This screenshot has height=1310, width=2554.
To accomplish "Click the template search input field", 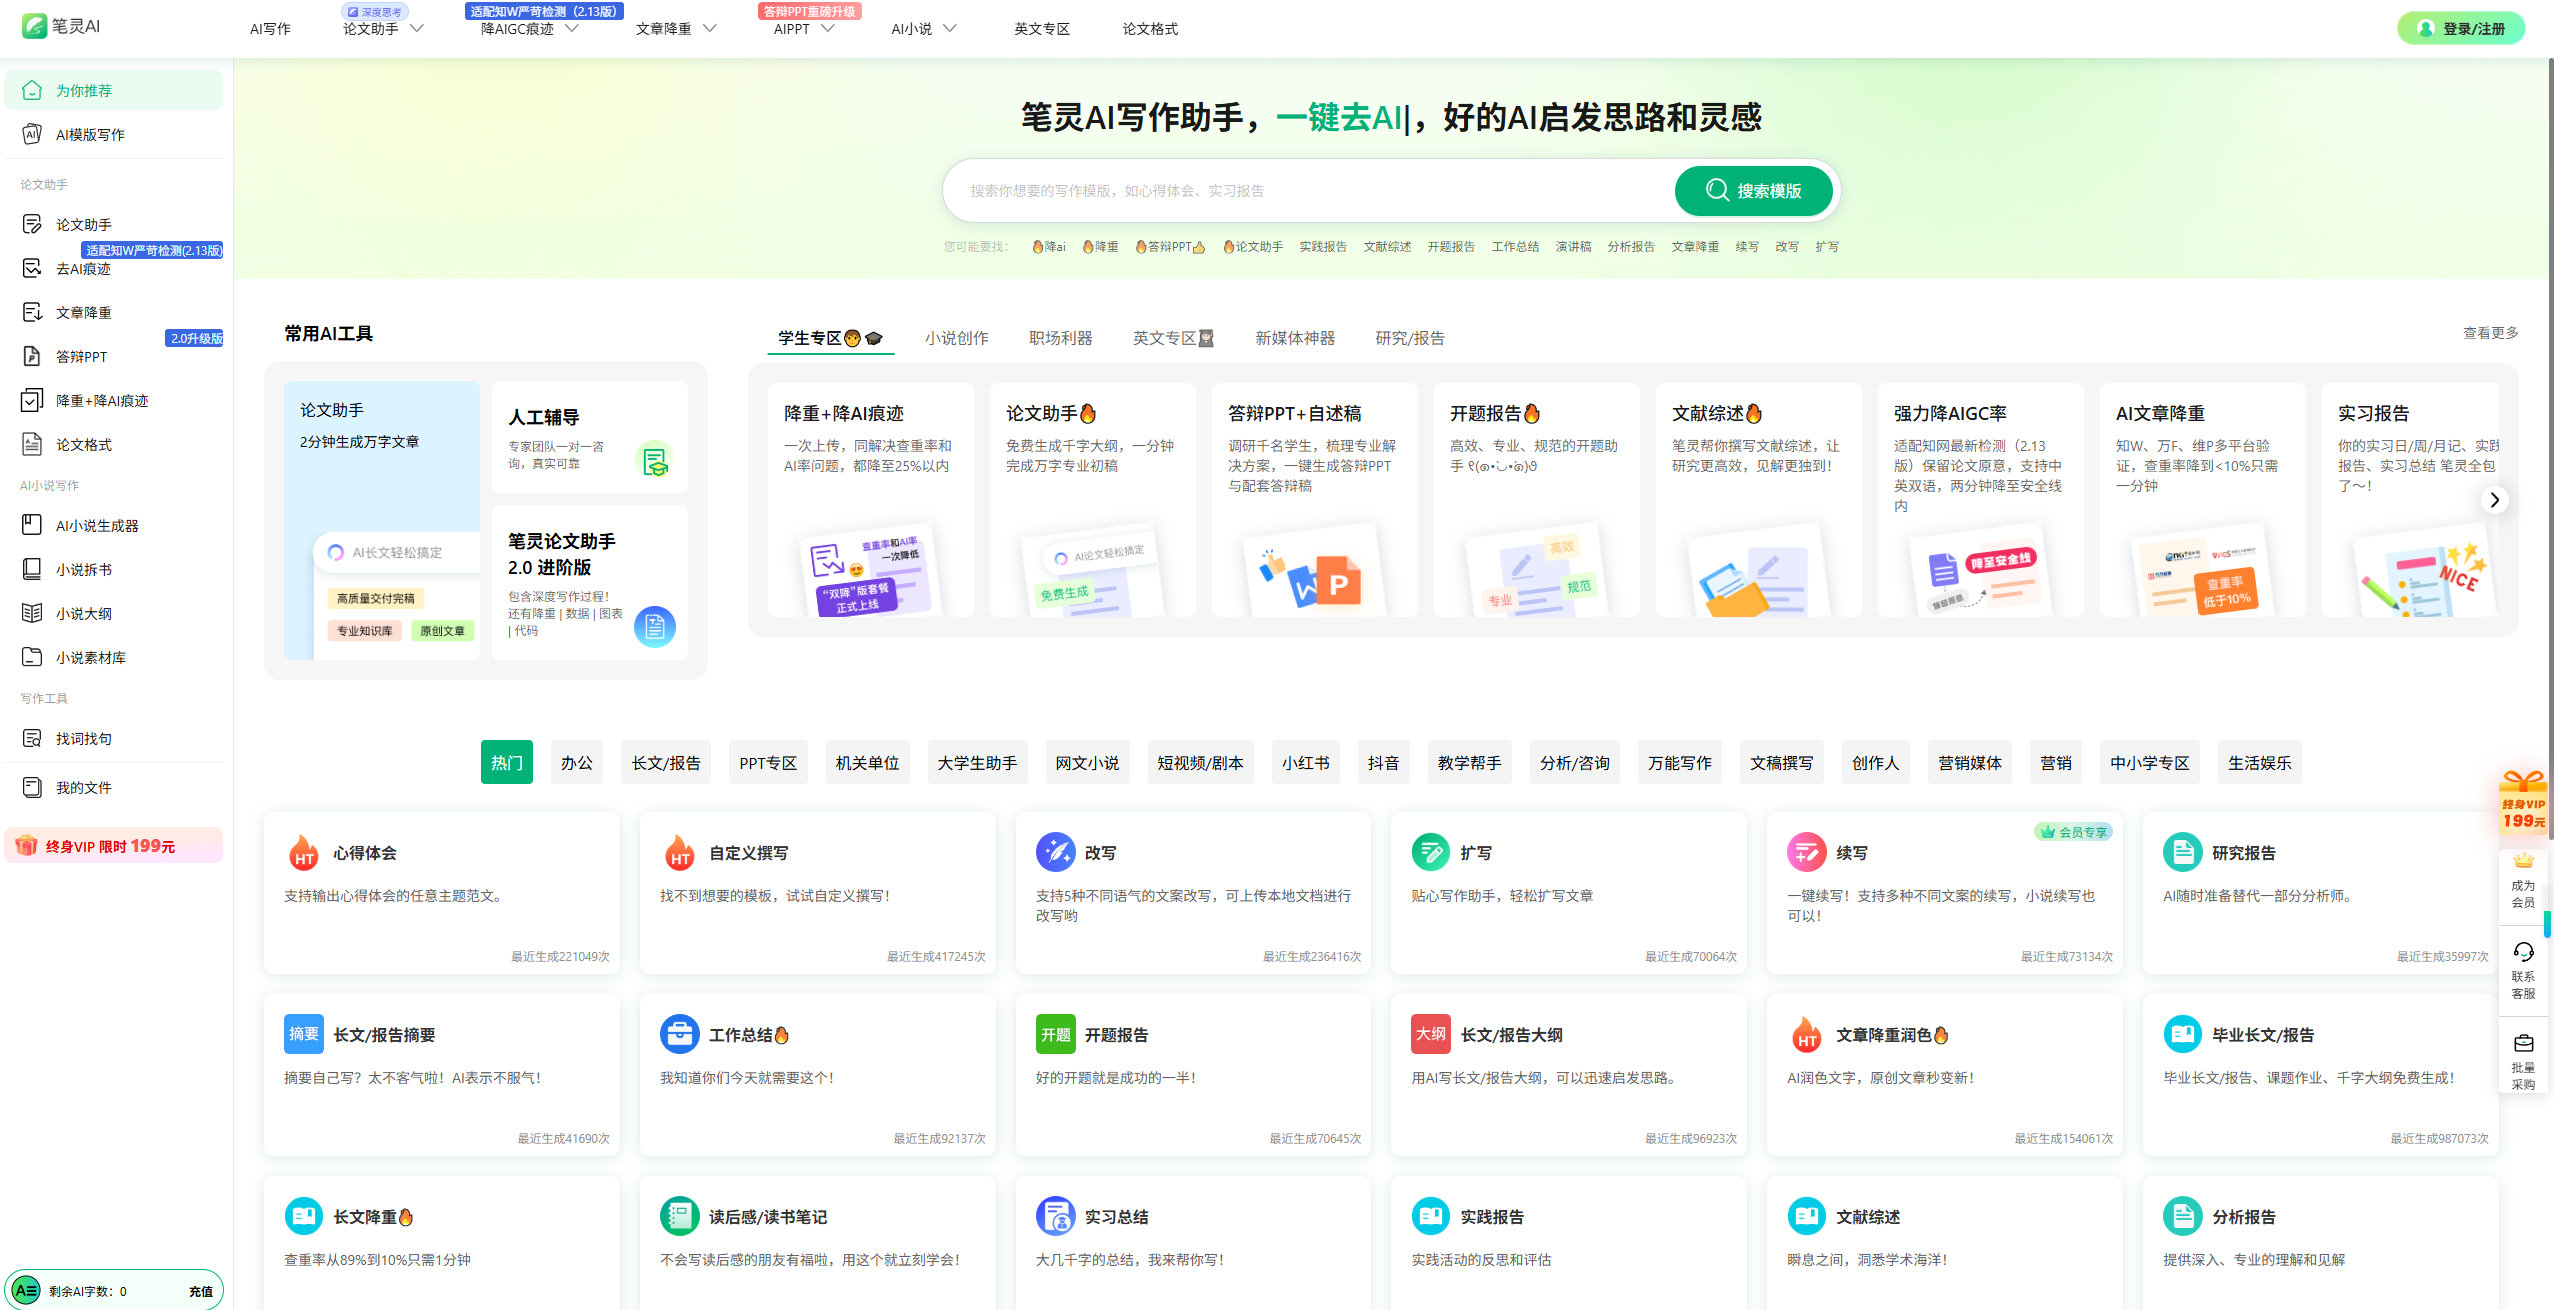I will 1310,190.
